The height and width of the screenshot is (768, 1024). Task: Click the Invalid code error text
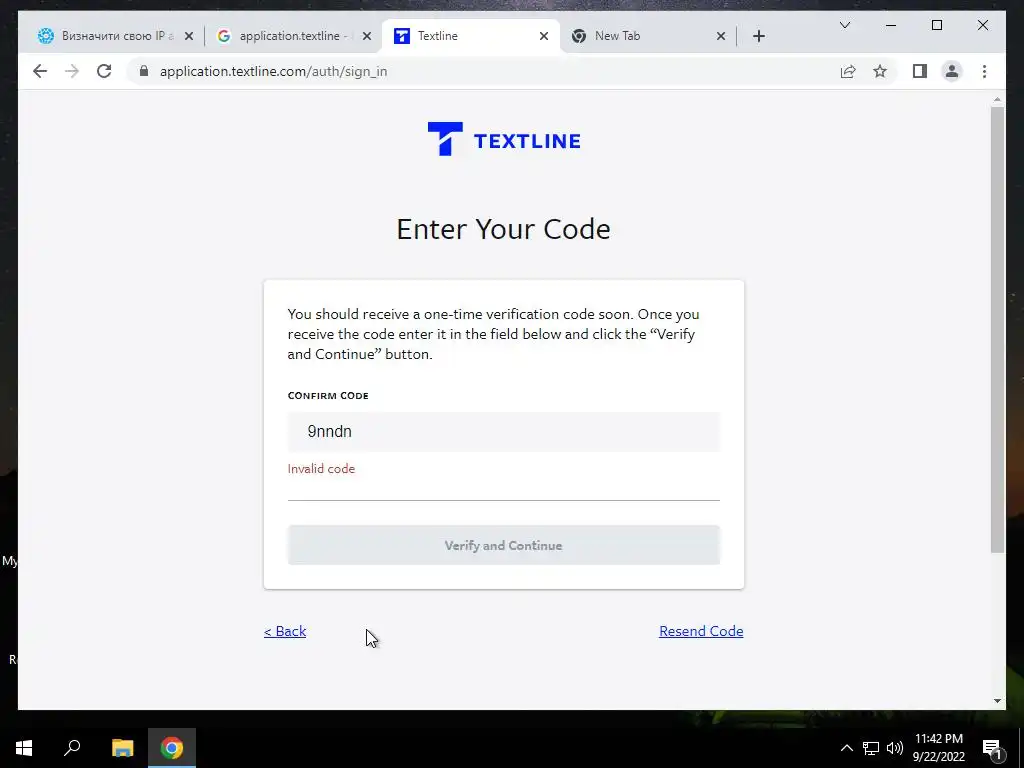[x=321, y=469]
